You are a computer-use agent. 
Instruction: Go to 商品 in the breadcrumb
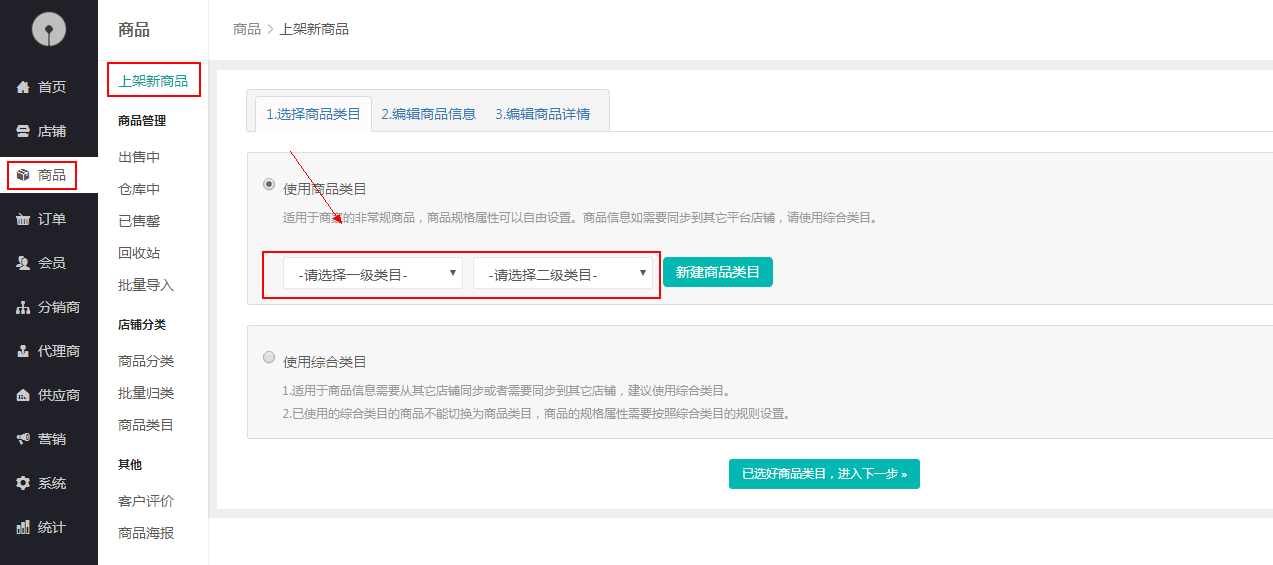246,30
